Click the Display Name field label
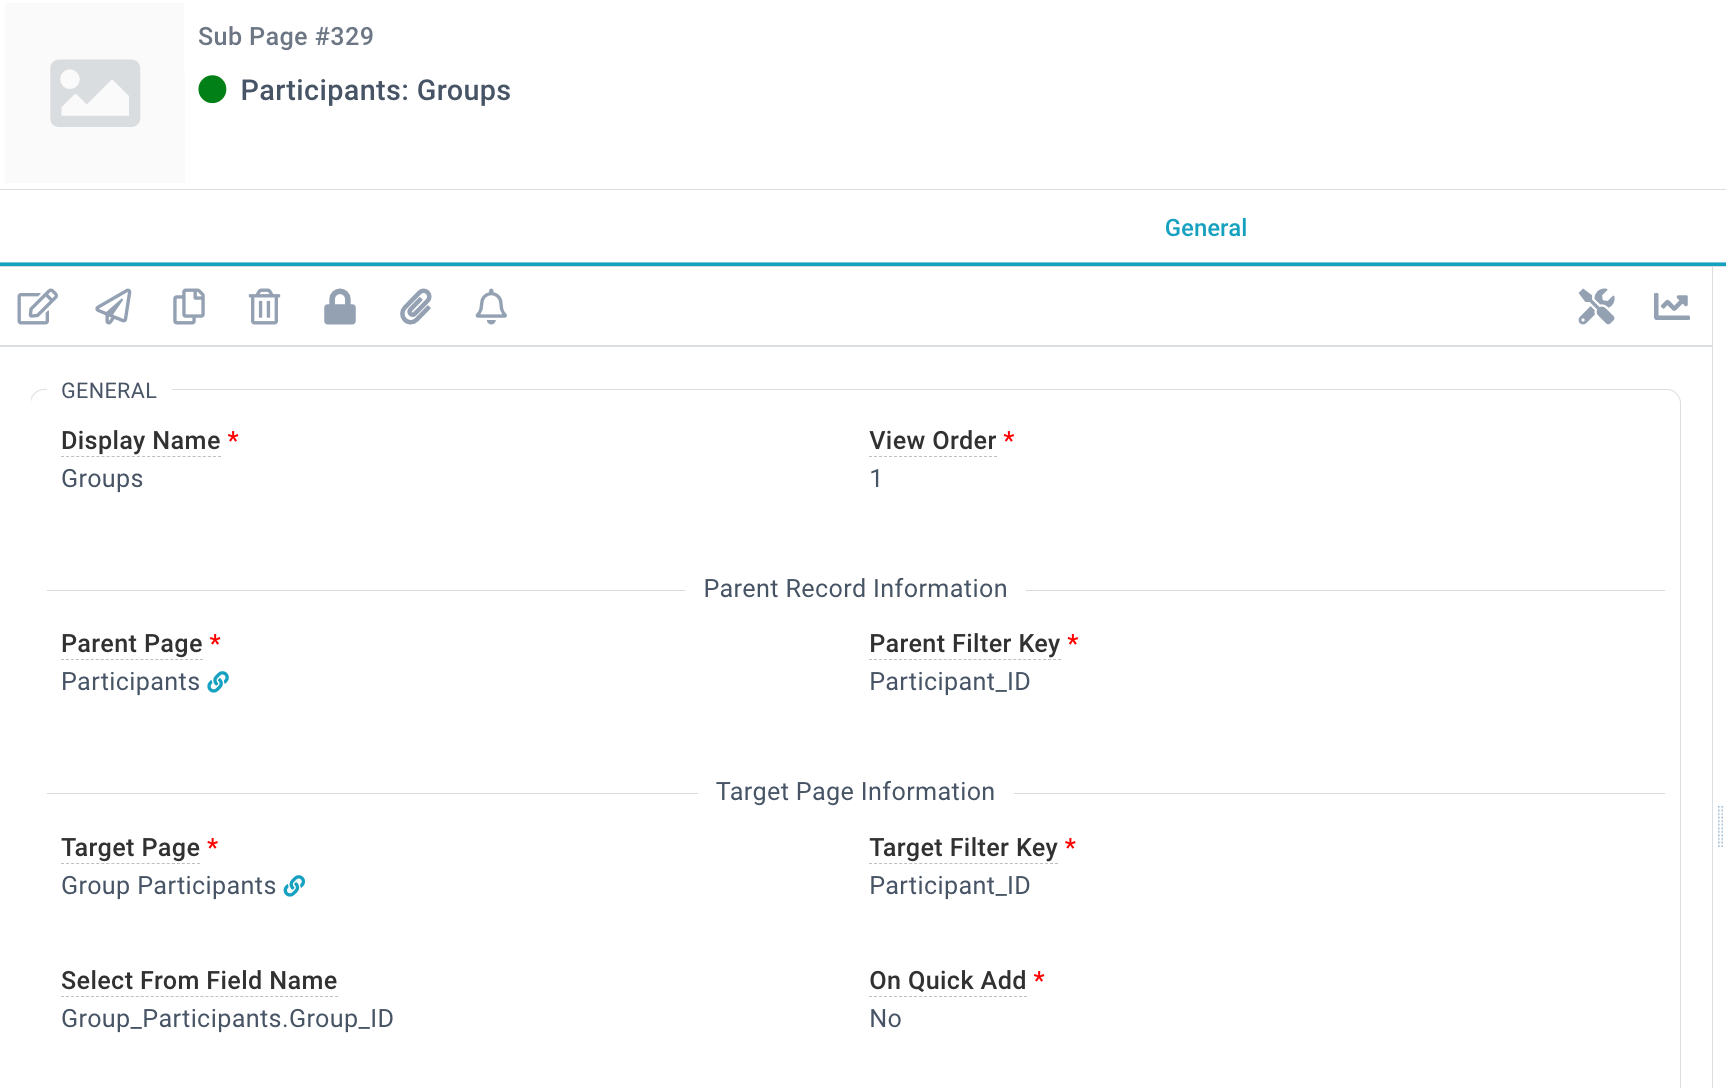Viewport: 1726px width, 1088px height. 141,441
